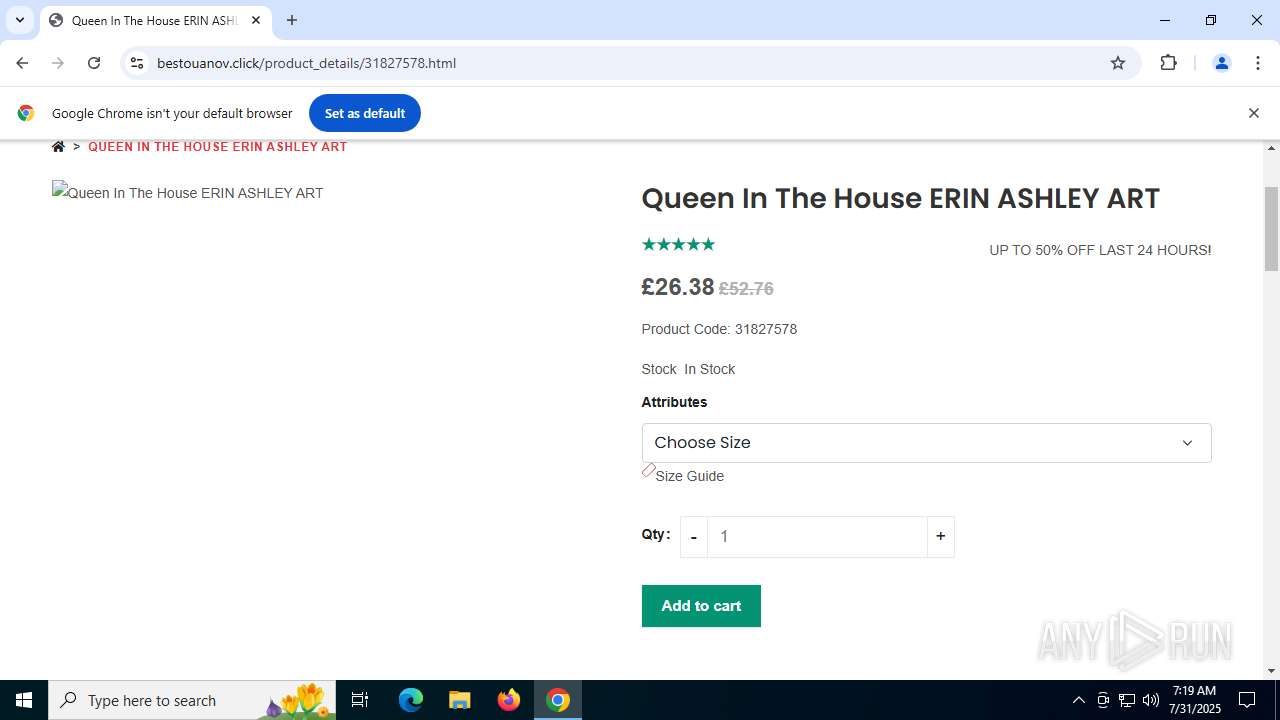Screen dimensions: 1280x720
Task: Click the scrollbar down arrow
Action: tap(1271, 671)
